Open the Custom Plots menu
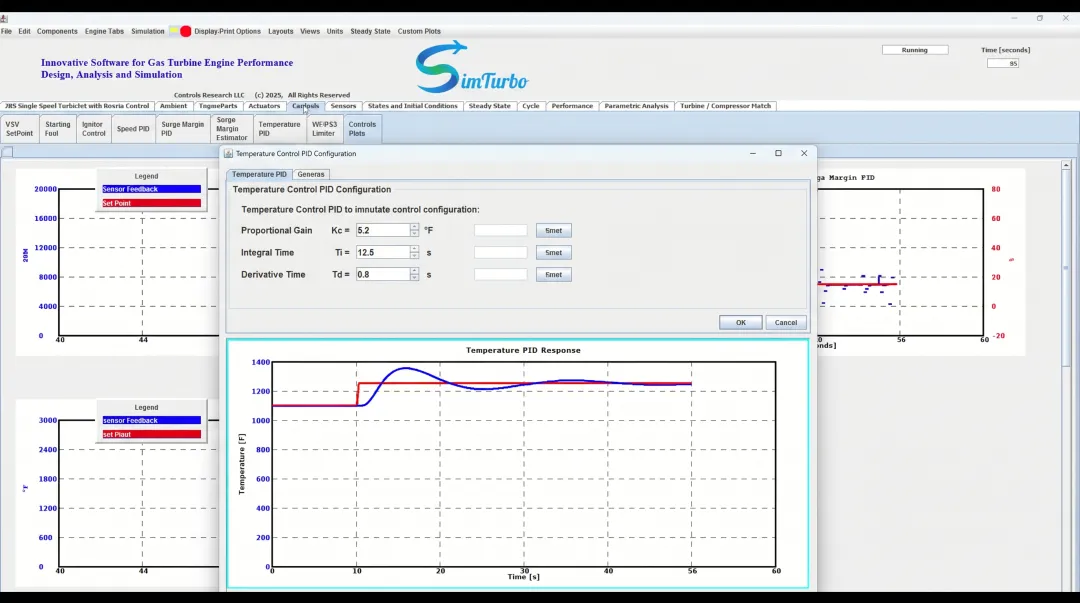Image resolution: width=1080 pixels, height=603 pixels. pyautogui.click(x=419, y=31)
